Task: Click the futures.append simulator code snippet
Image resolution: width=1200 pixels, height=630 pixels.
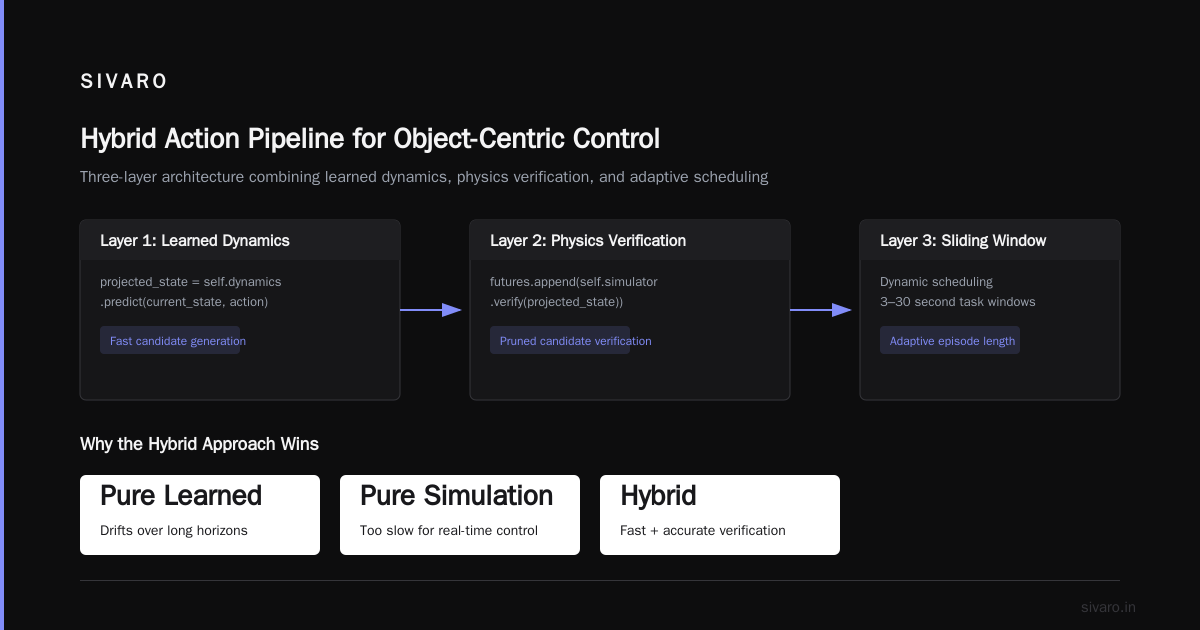Action: [x=574, y=291]
